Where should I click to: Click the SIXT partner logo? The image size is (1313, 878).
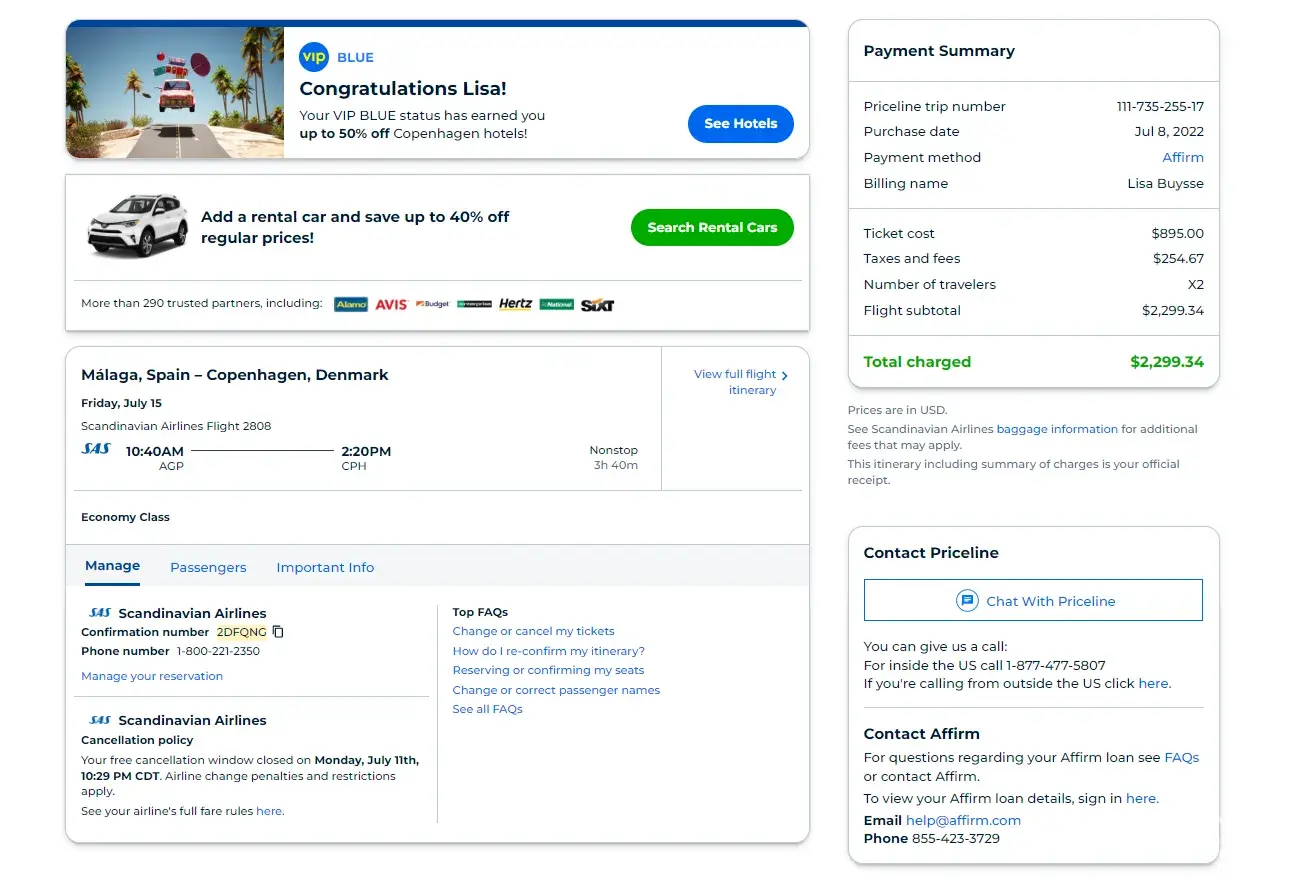[x=597, y=304]
